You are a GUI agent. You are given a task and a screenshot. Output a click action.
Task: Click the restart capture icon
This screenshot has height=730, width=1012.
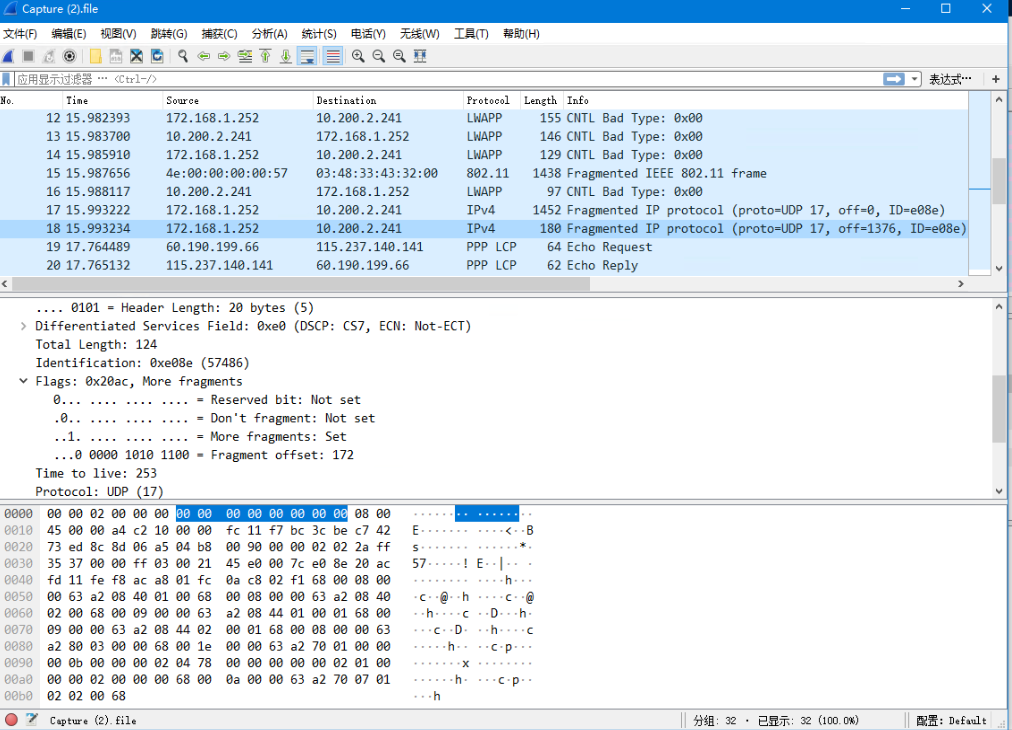[49, 56]
